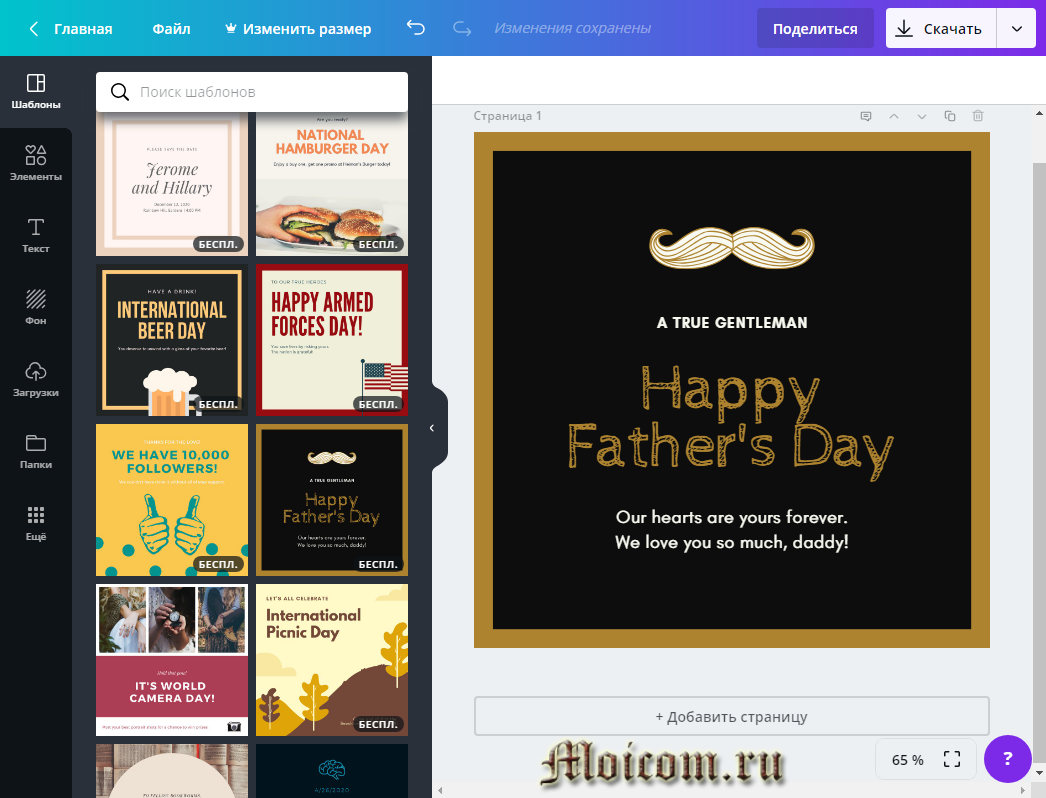This screenshot has height=798, width=1046.
Task: Open the Uploads (Загрузки) panel
Action: pyautogui.click(x=36, y=378)
